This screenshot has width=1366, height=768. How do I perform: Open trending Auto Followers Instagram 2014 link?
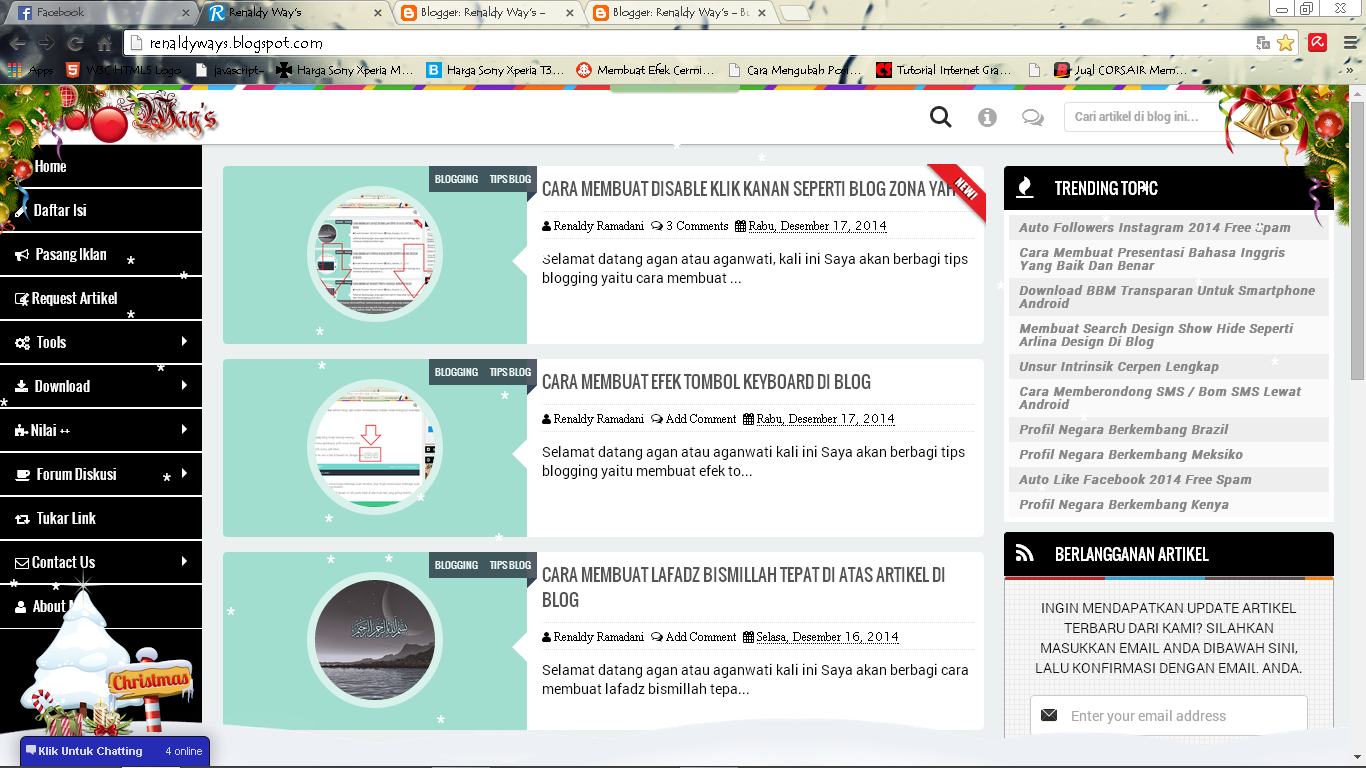point(1155,228)
